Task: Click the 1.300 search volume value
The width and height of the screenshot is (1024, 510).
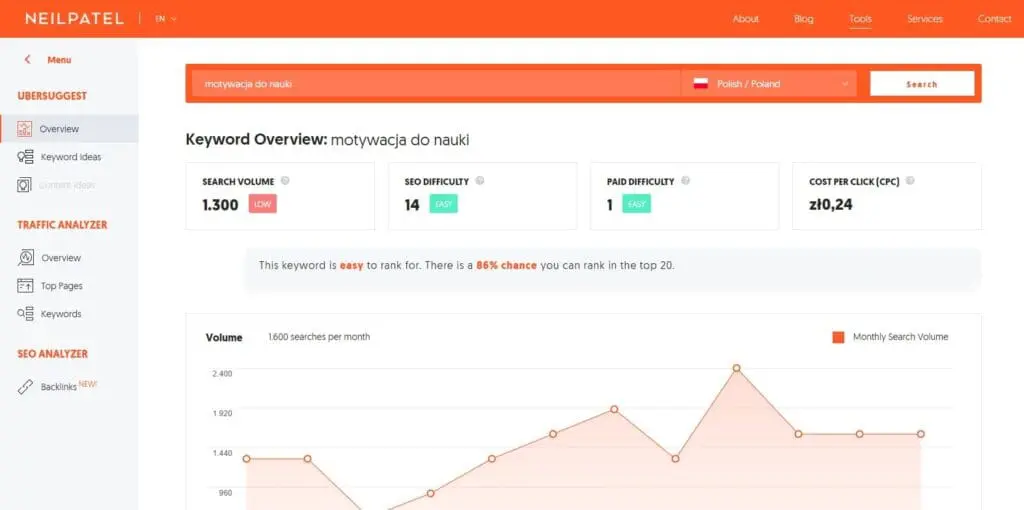Action: click(221, 205)
